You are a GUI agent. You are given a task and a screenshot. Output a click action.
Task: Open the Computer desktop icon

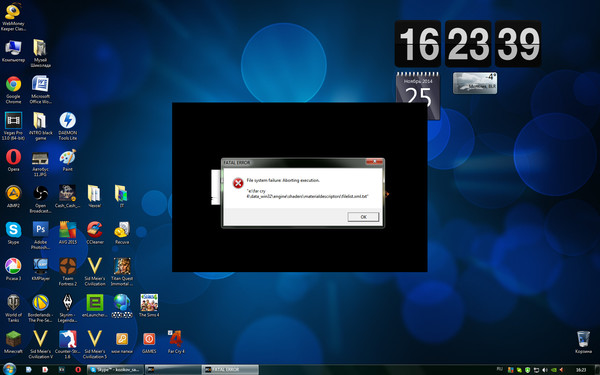coord(13,51)
